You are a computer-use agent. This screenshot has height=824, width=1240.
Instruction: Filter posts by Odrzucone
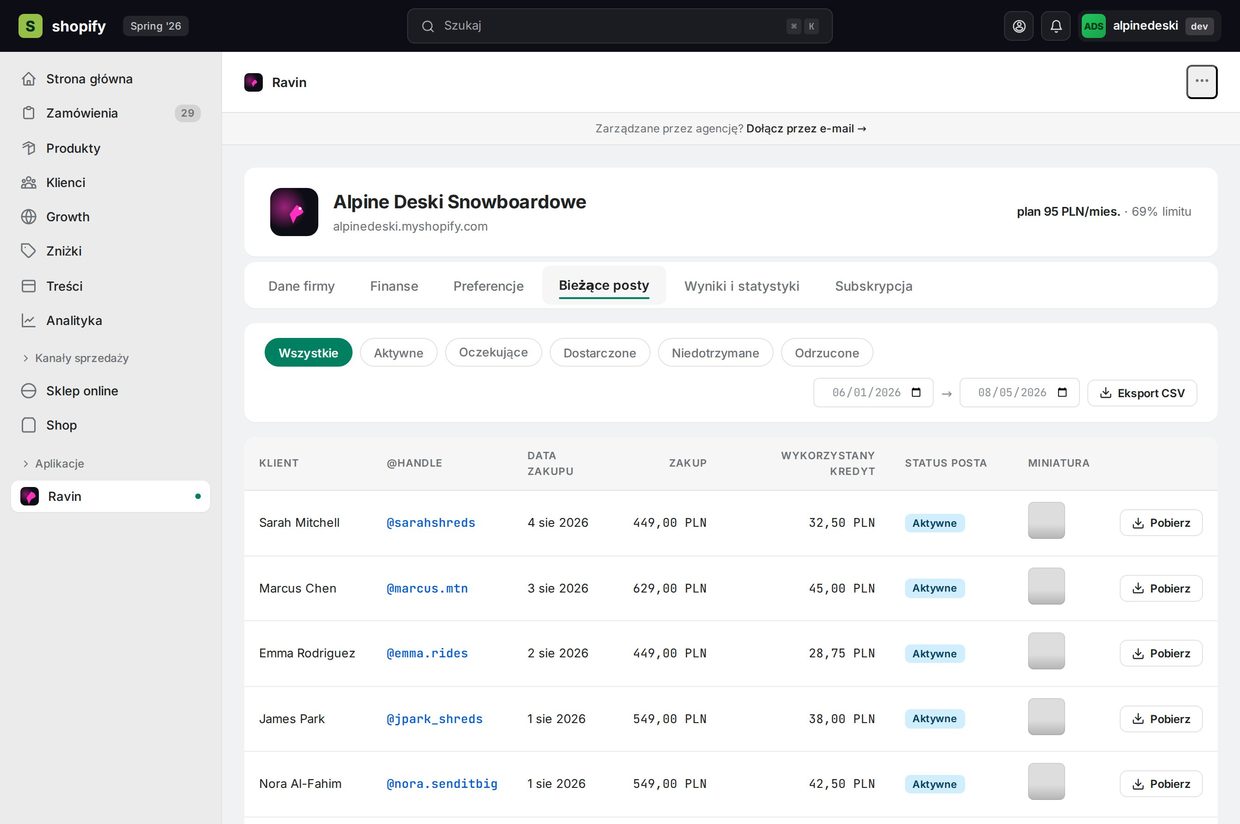click(827, 353)
